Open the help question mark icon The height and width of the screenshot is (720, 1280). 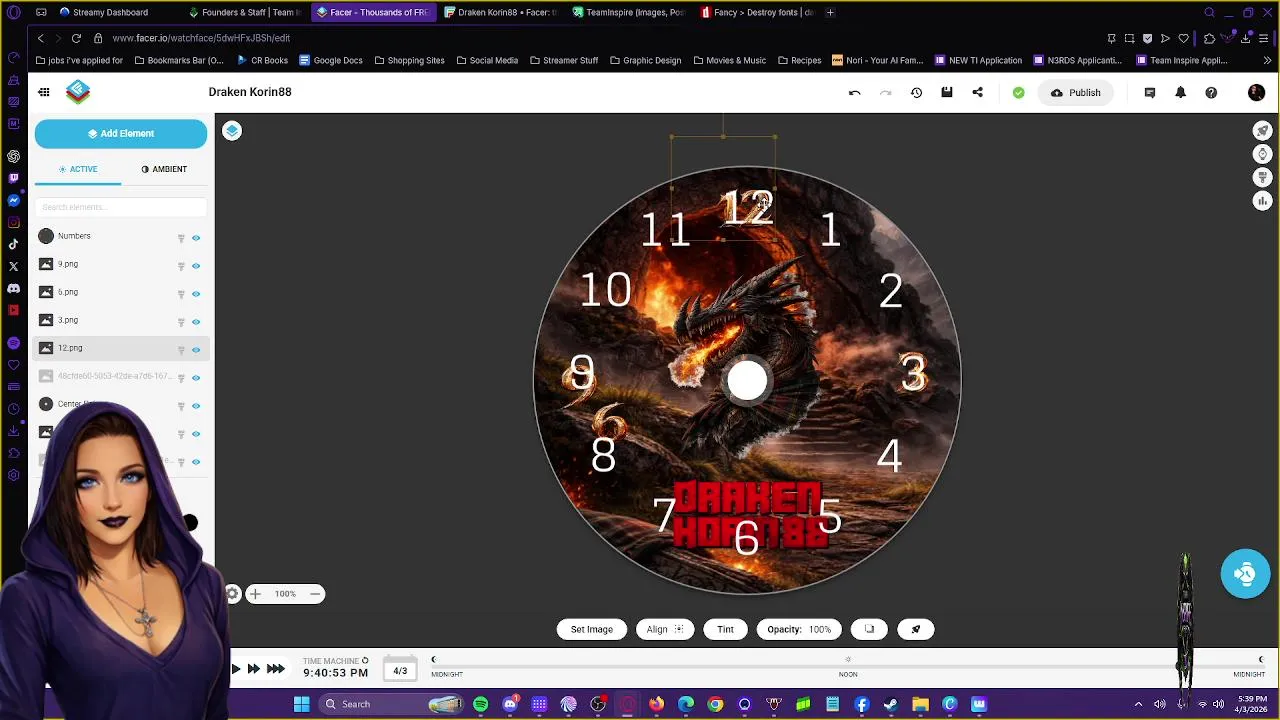coord(1211,92)
